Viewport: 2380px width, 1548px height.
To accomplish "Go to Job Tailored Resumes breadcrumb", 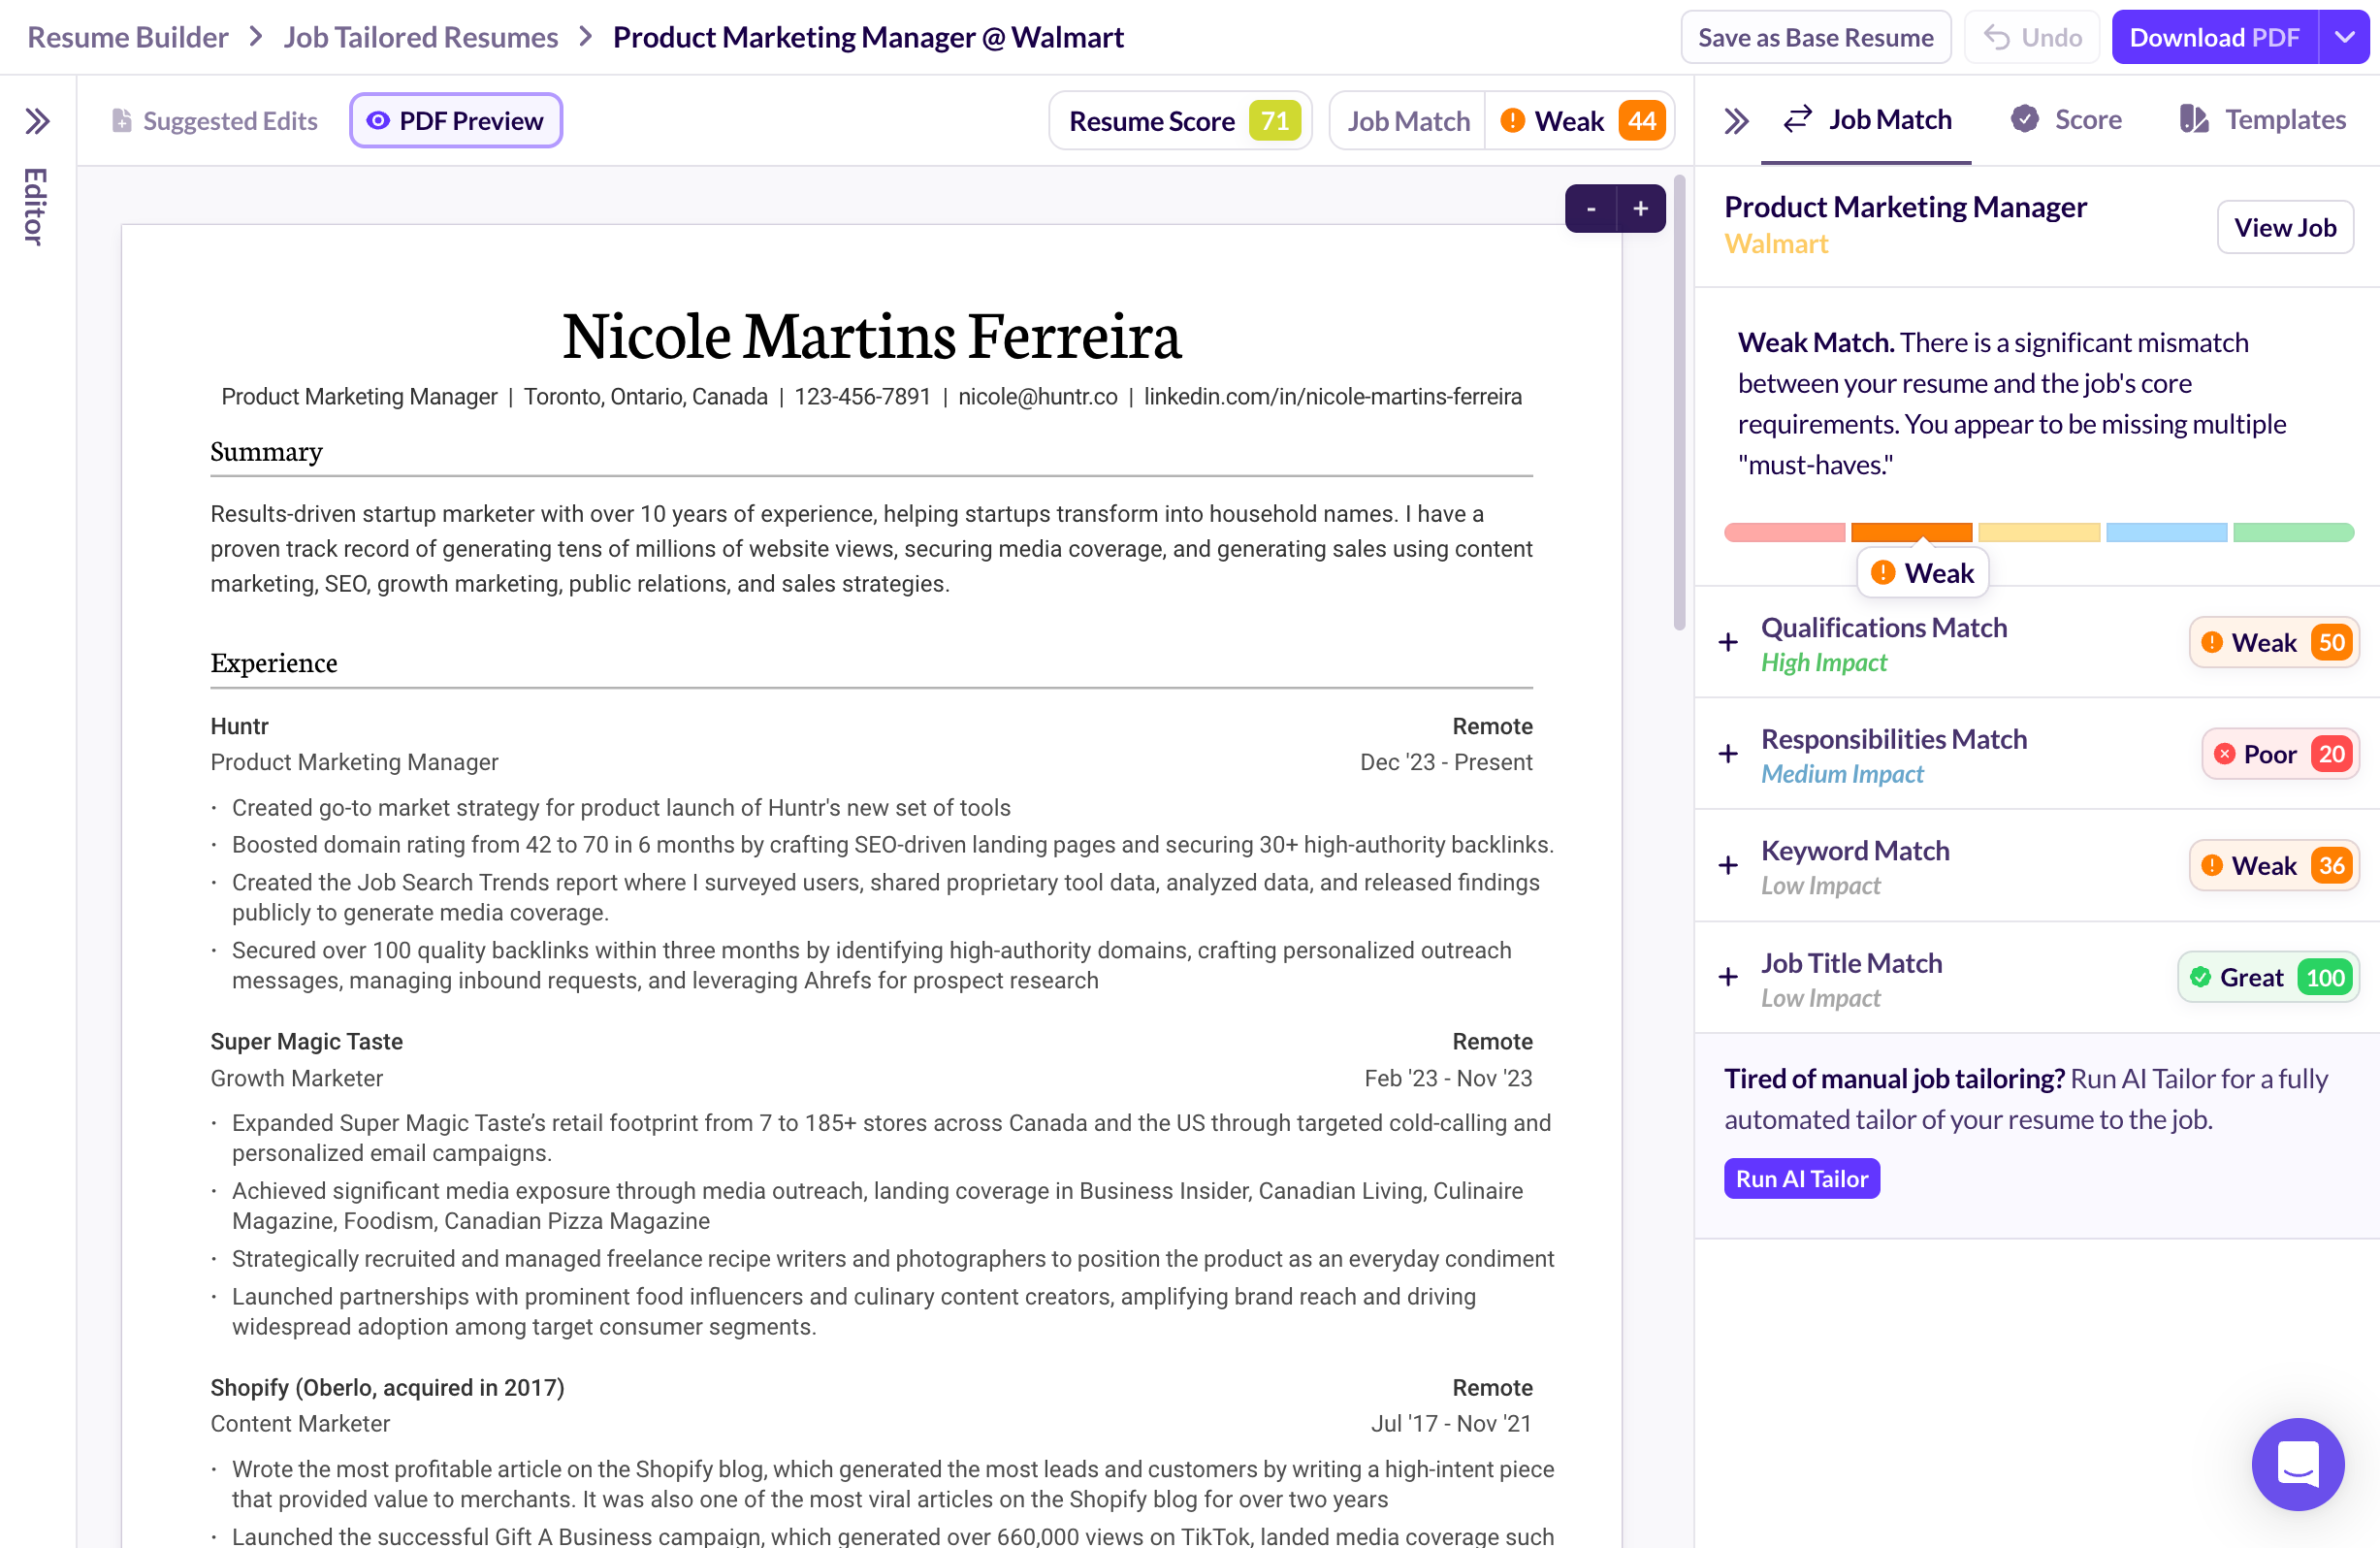I will click(420, 37).
